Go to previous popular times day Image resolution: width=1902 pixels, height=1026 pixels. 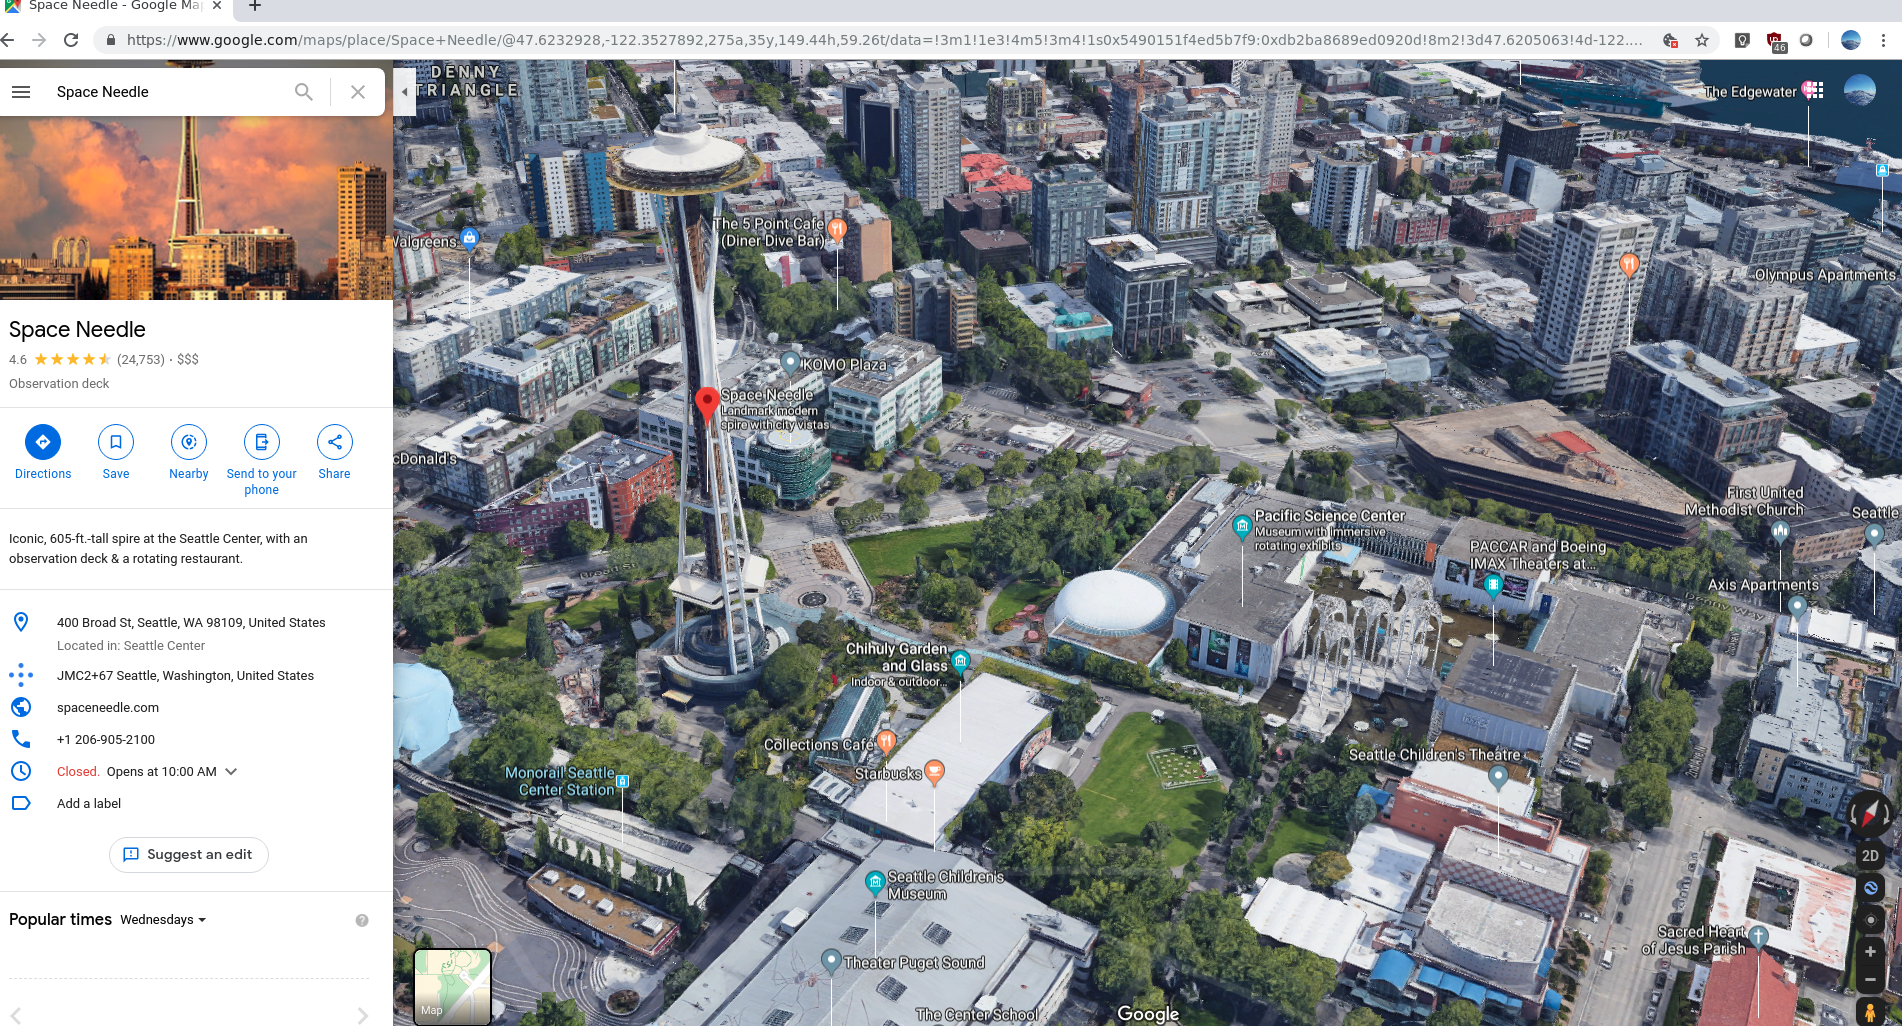pos(16,1015)
